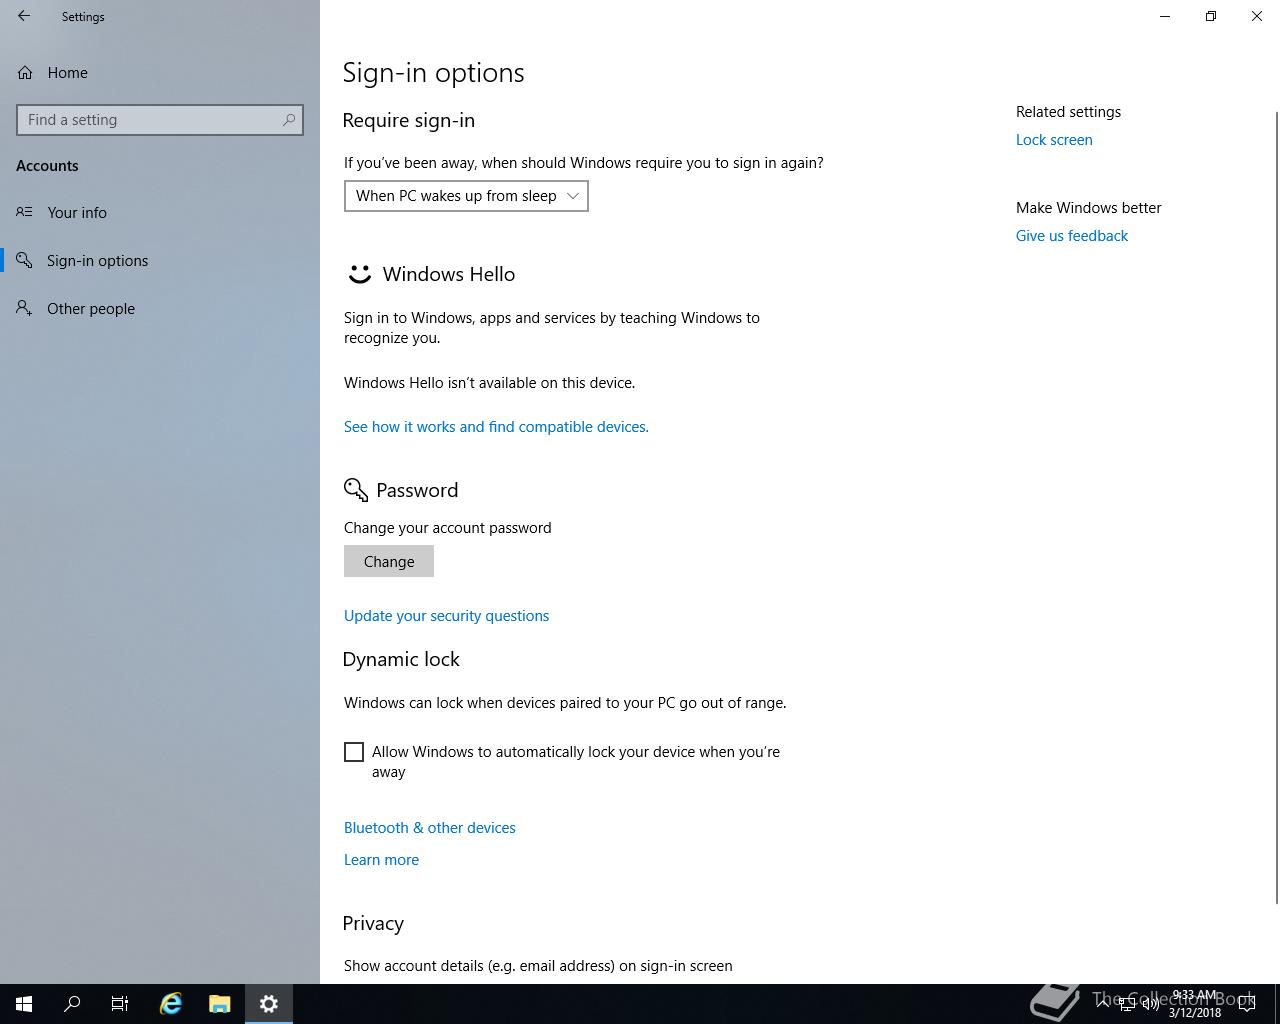The height and width of the screenshot is (1024, 1280).
Task: Click Give us feedback link
Action: coord(1072,236)
